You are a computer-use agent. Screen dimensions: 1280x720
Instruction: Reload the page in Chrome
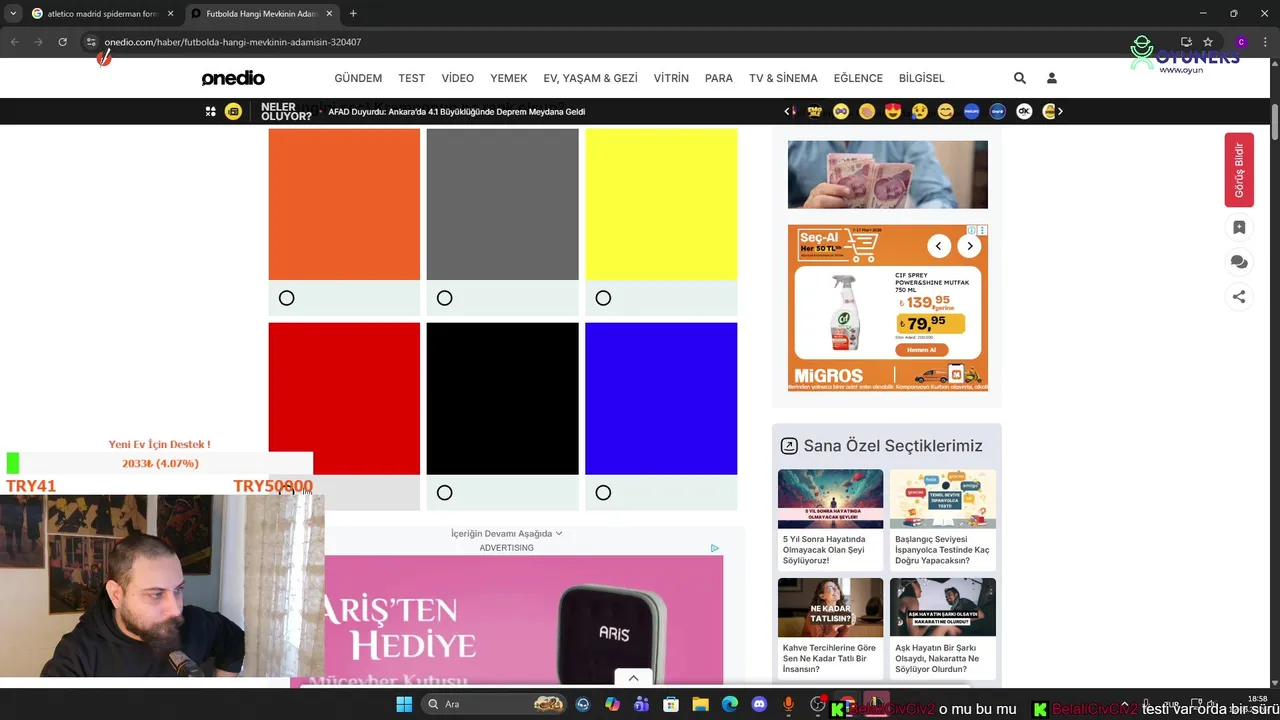click(x=62, y=42)
